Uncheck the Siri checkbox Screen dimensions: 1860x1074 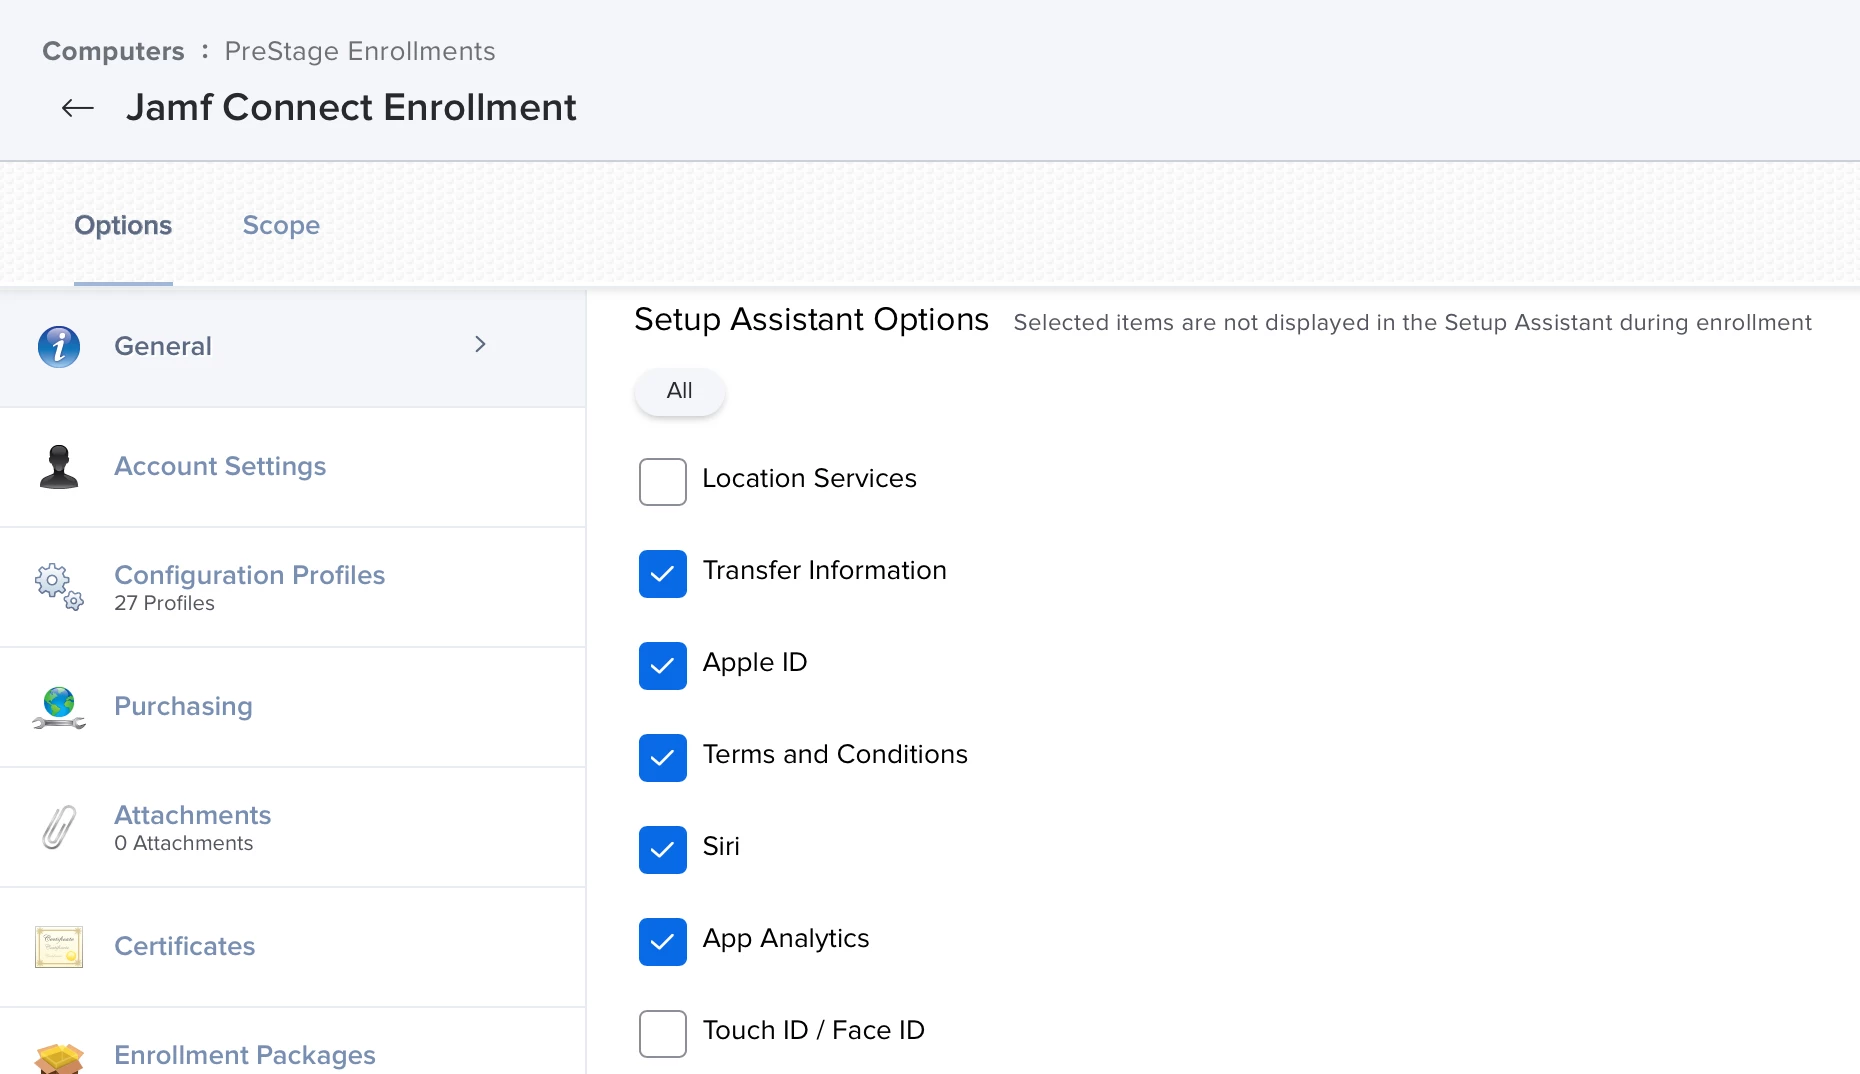coord(663,850)
